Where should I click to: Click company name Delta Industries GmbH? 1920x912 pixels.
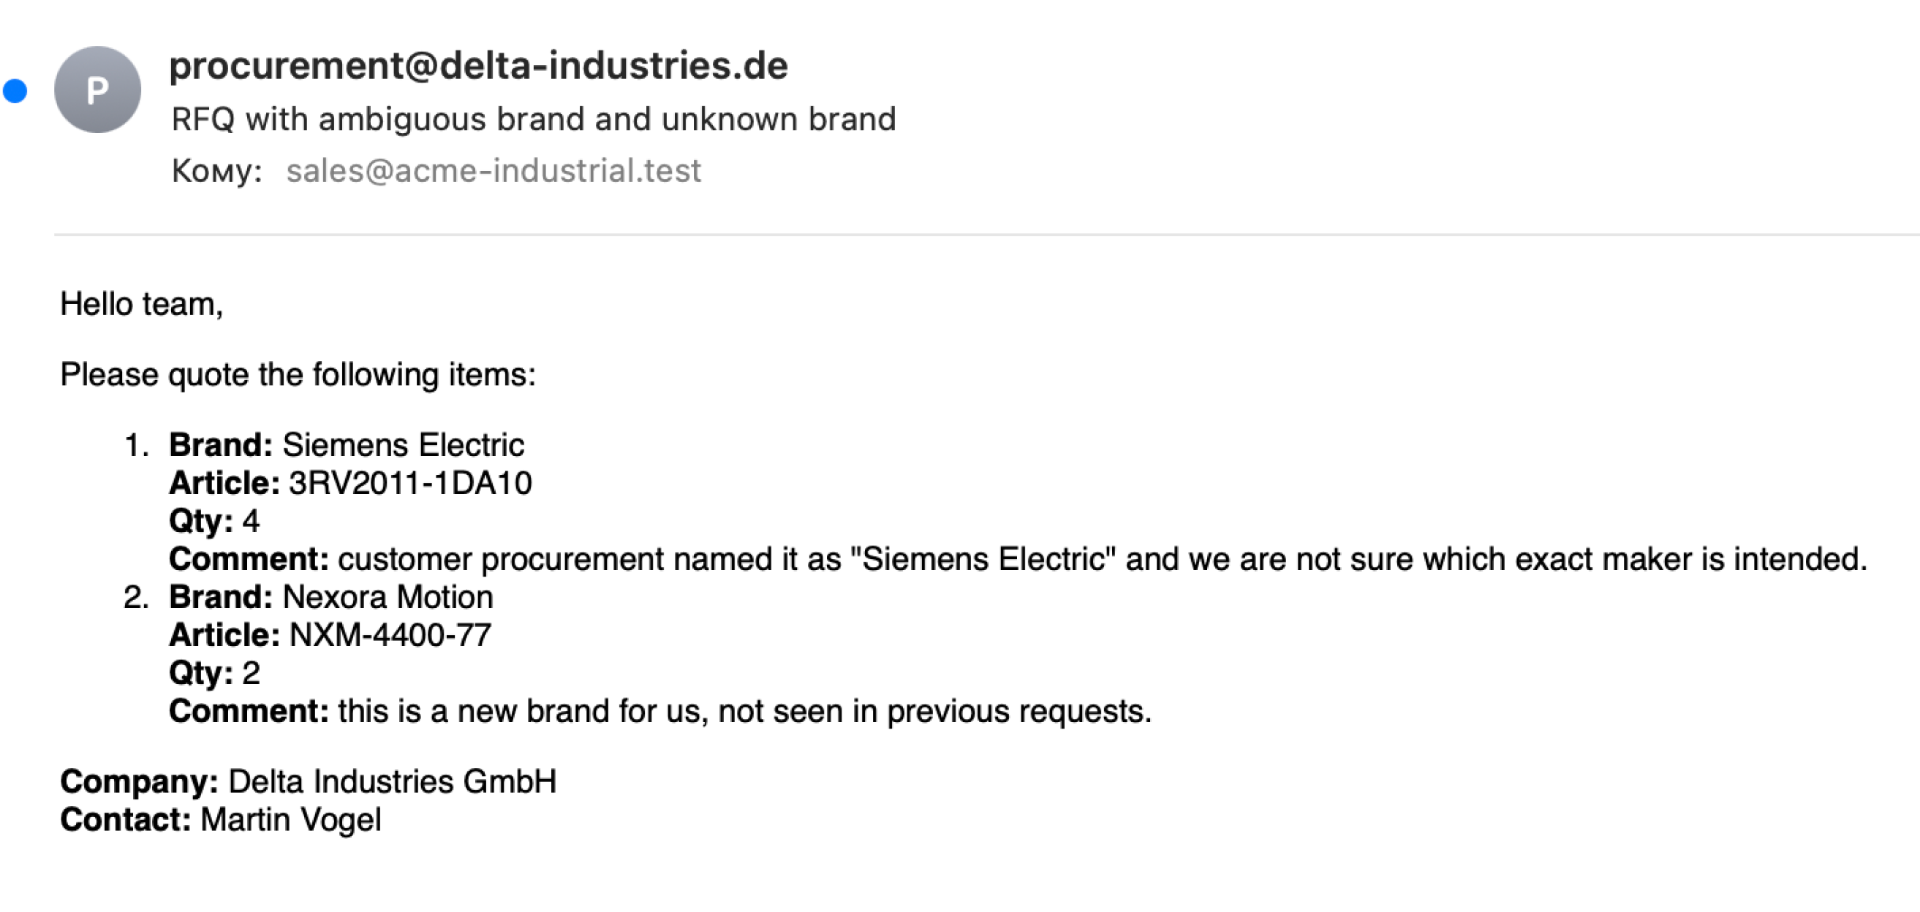pos(392,781)
